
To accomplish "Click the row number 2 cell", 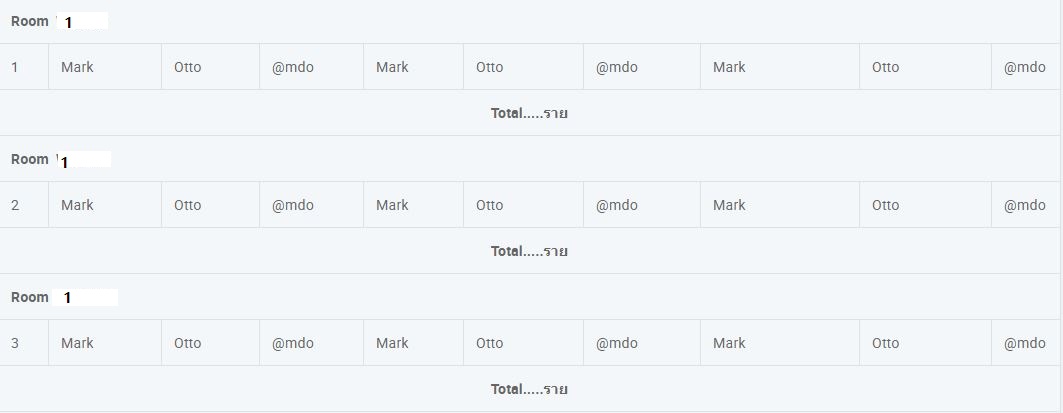I will (24, 205).
